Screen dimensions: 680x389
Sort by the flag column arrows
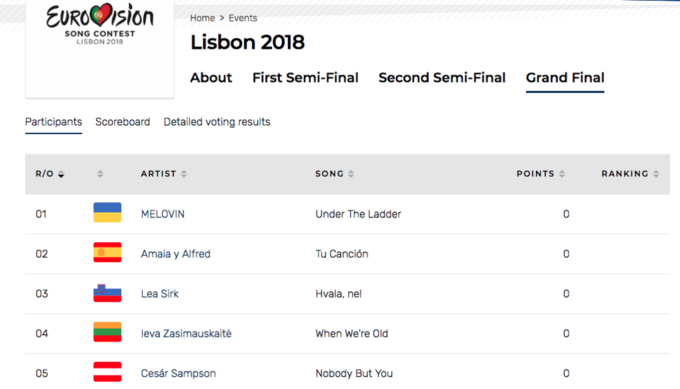[x=100, y=174]
